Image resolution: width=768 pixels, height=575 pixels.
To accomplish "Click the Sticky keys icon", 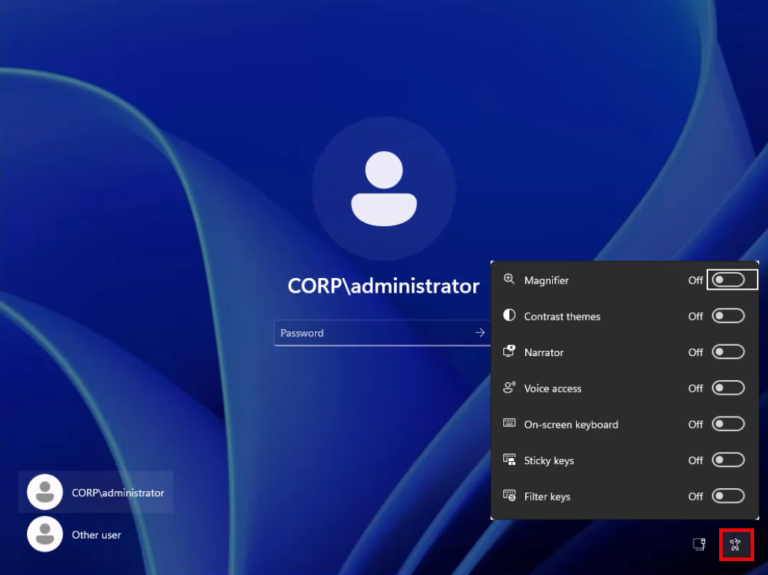I will (x=509, y=459).
